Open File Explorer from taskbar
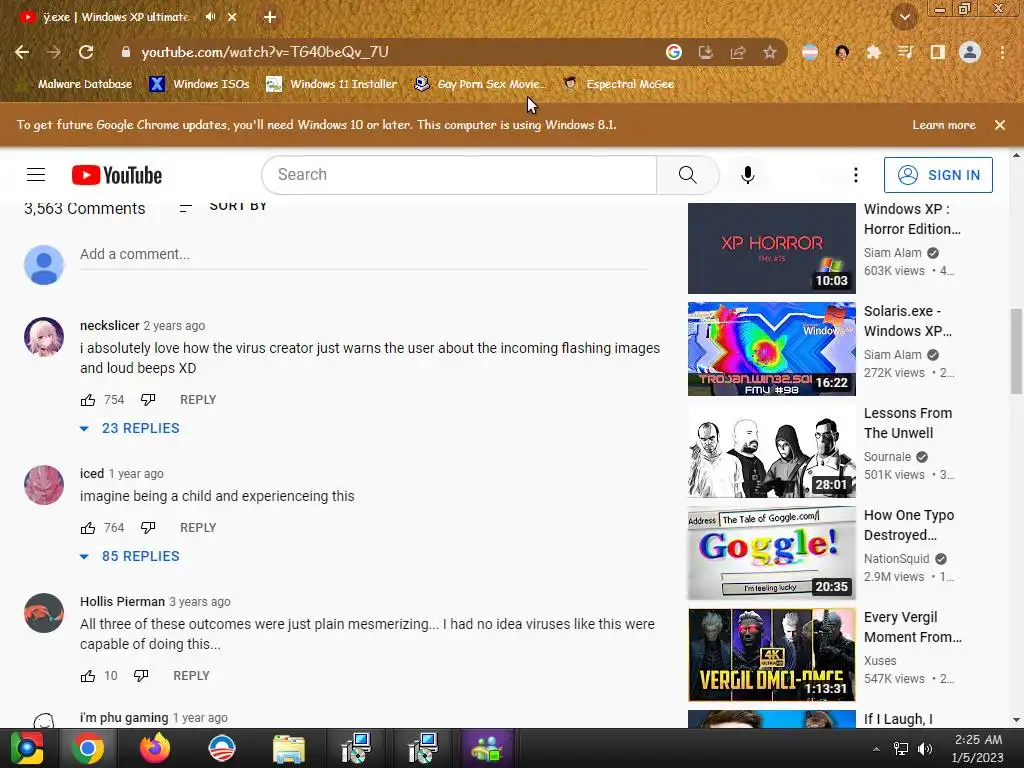The width and height of the screenshot is (1024, 768). tap(288, 748)
